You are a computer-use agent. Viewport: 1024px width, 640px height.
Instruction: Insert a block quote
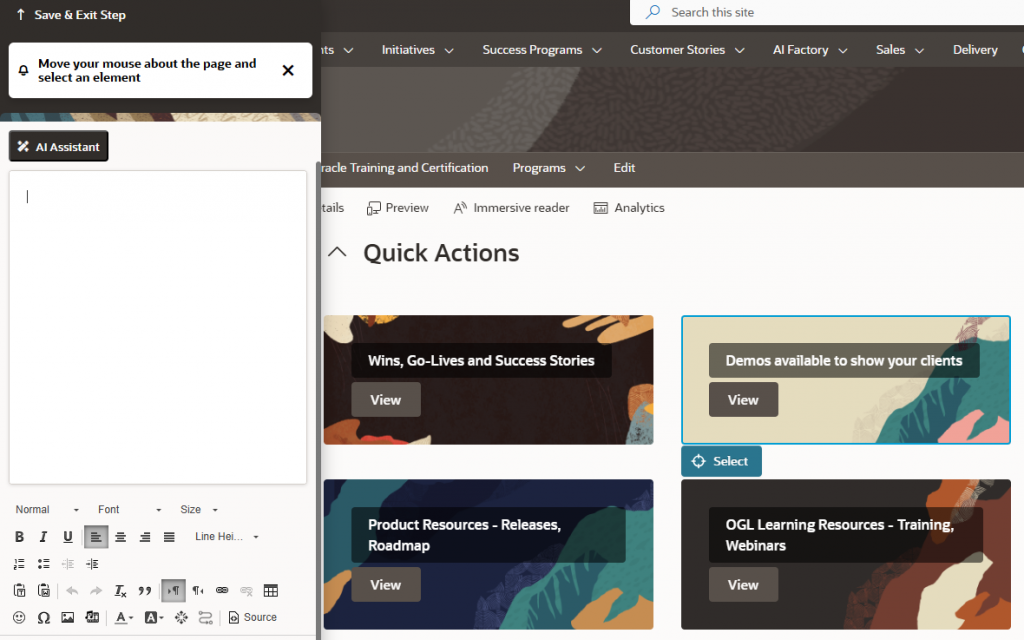tap(144, 590)
